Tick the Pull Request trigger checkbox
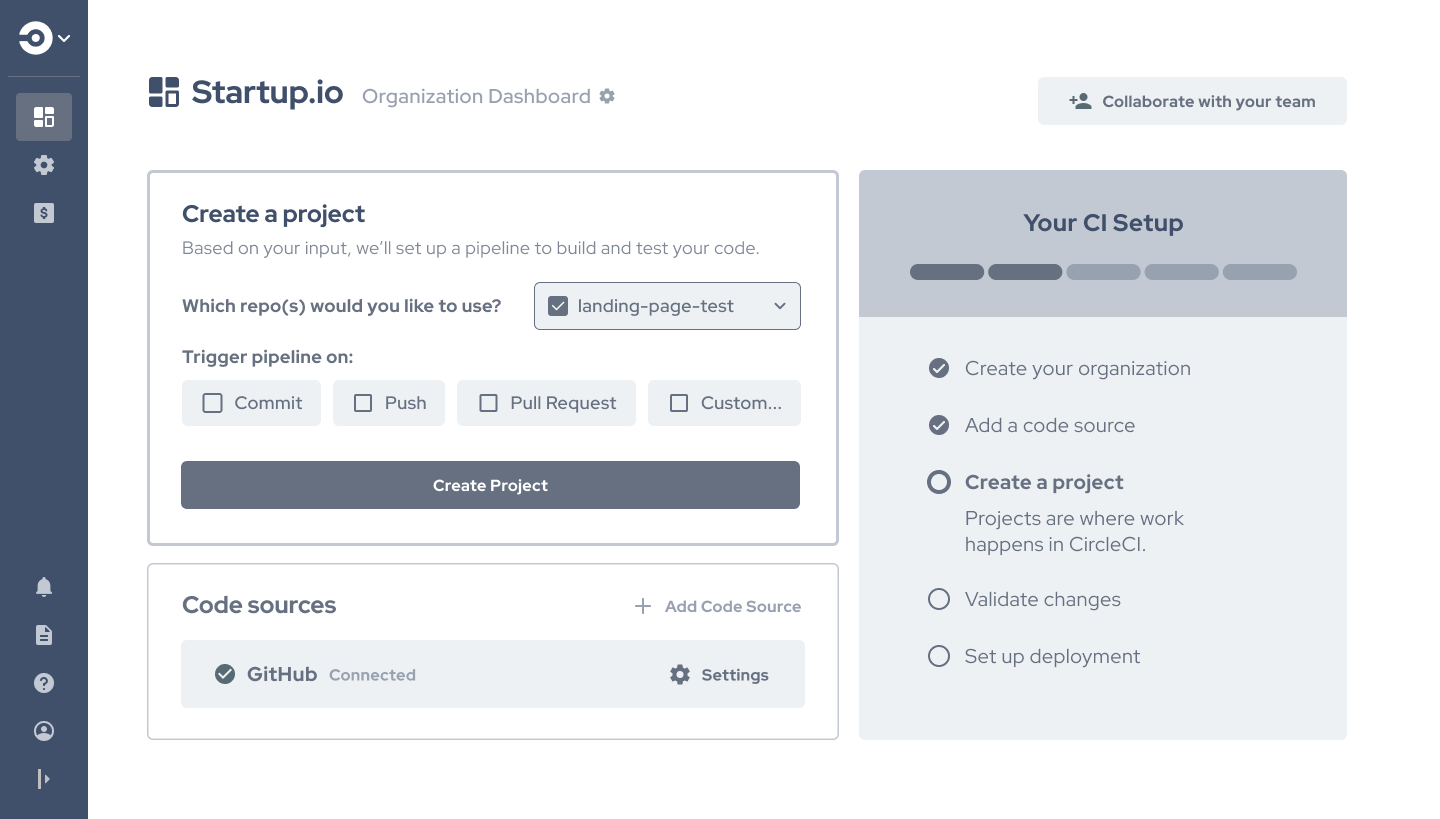Viewport: 1440px width, 819px height. pos(489,403)
